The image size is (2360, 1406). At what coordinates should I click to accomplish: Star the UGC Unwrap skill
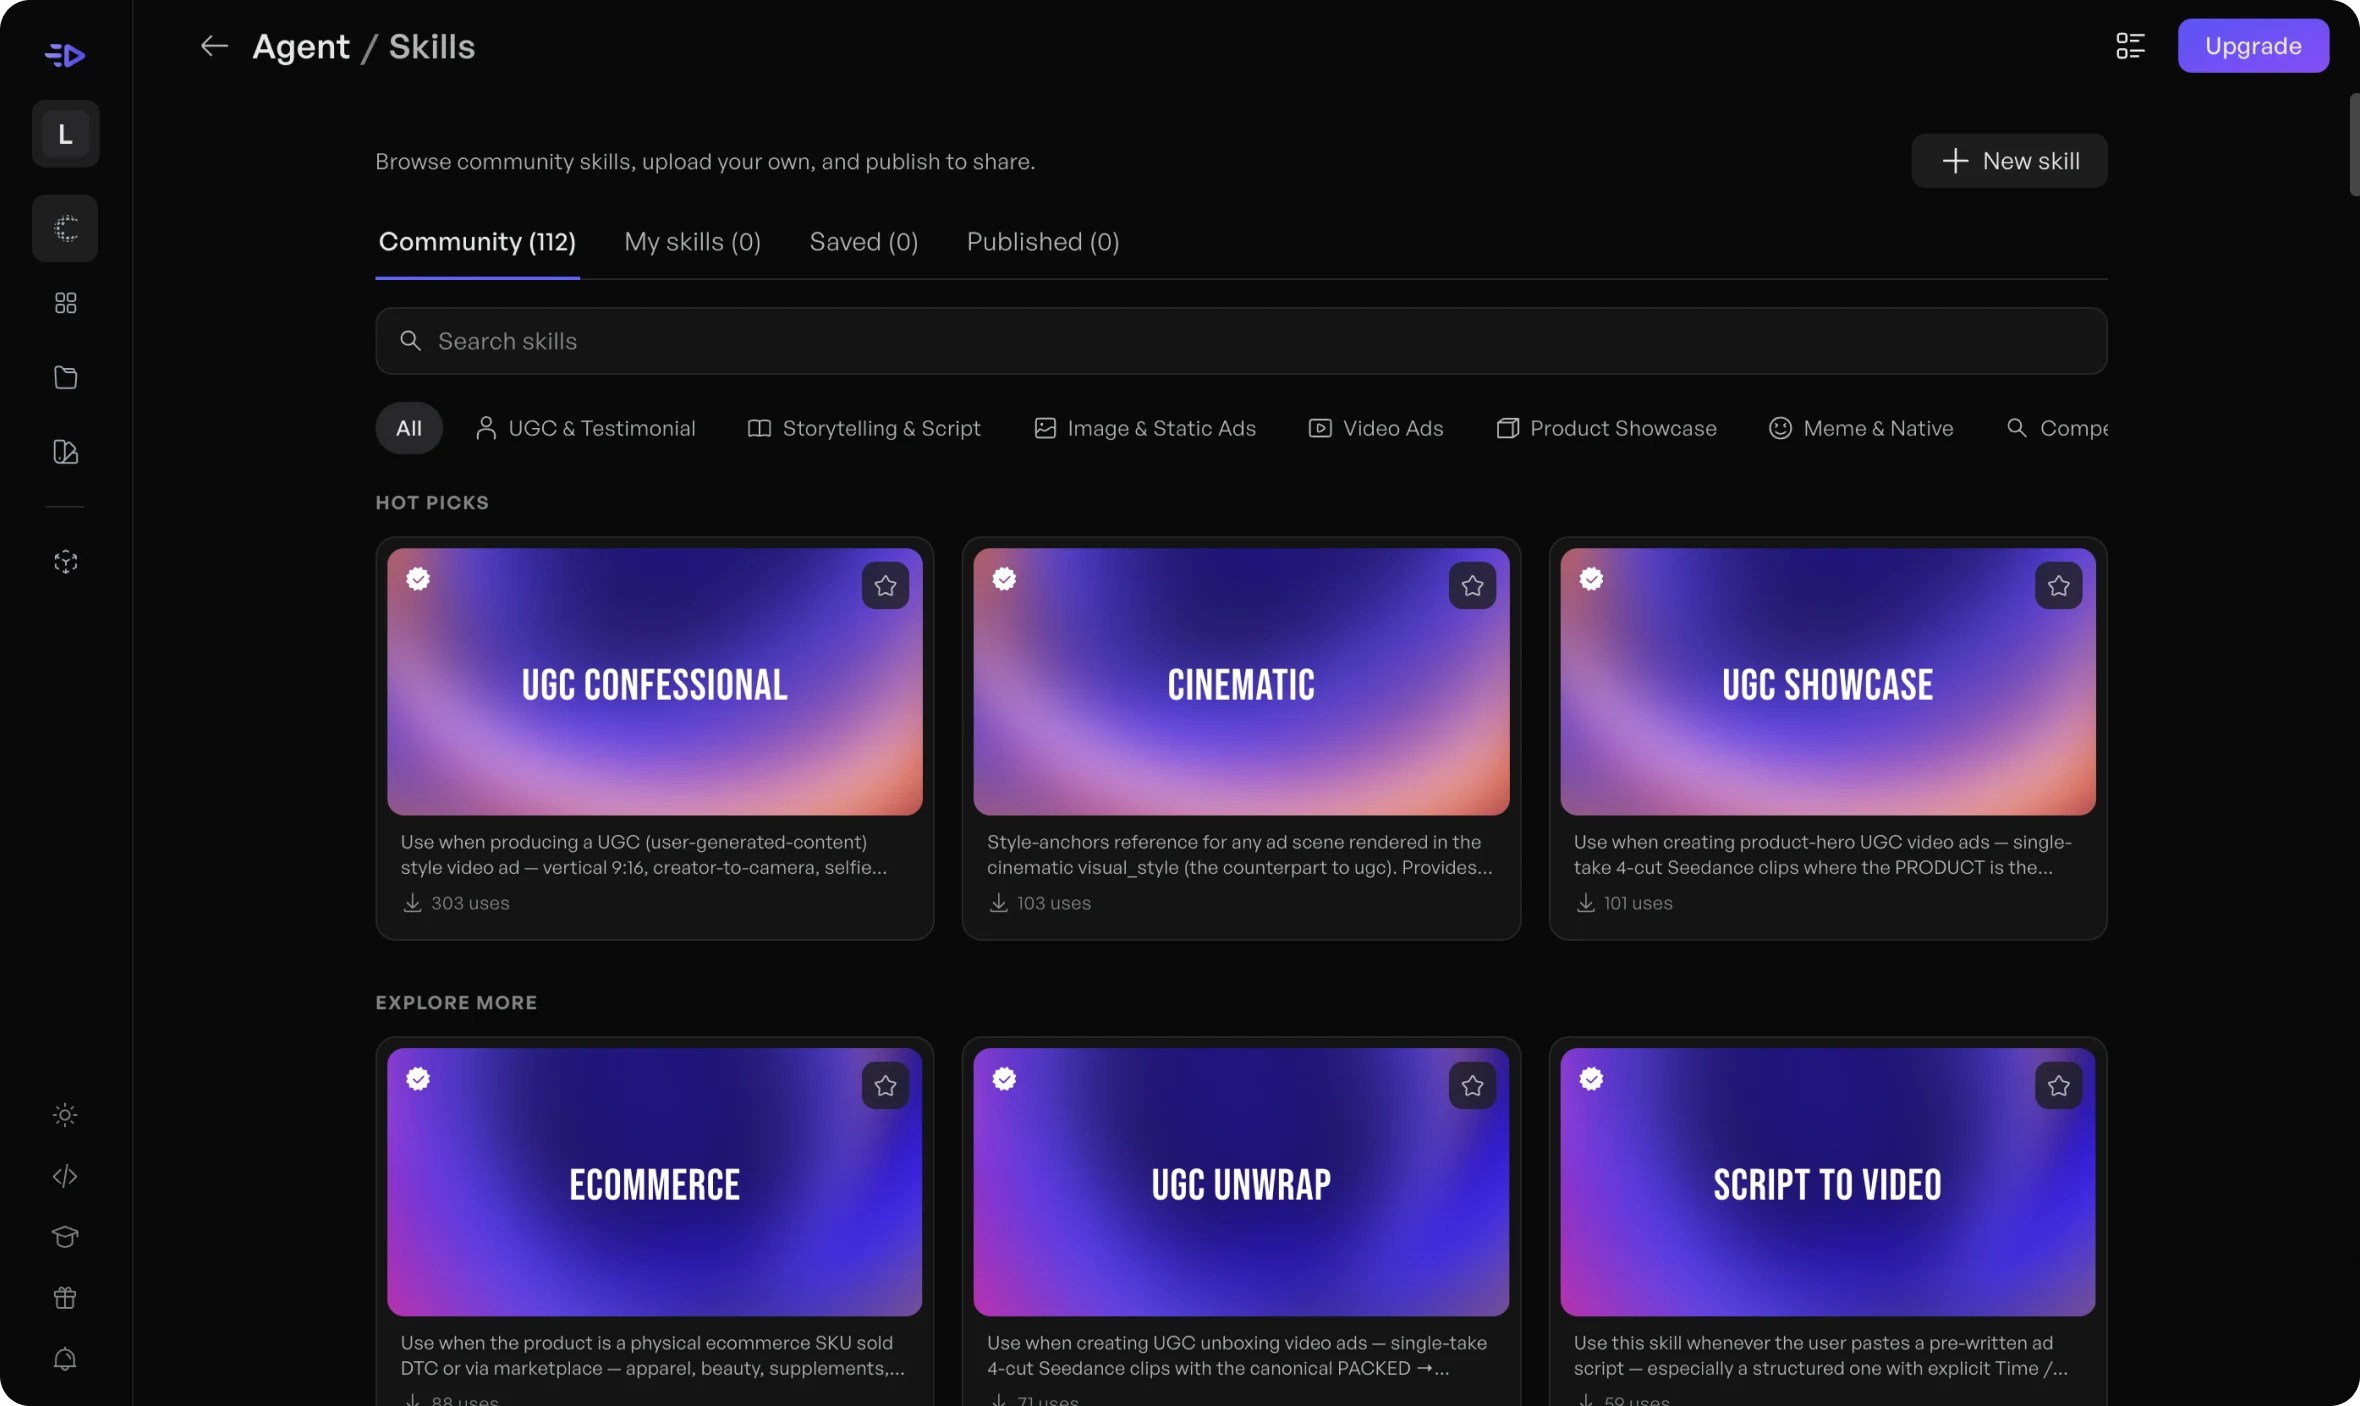(x=1472, y=1086)
